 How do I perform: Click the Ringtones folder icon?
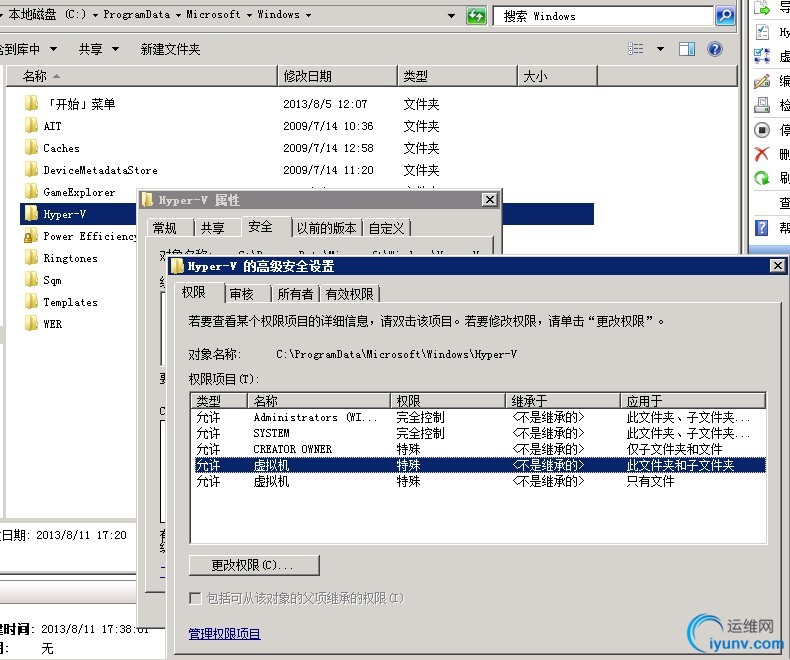(31, 257)
